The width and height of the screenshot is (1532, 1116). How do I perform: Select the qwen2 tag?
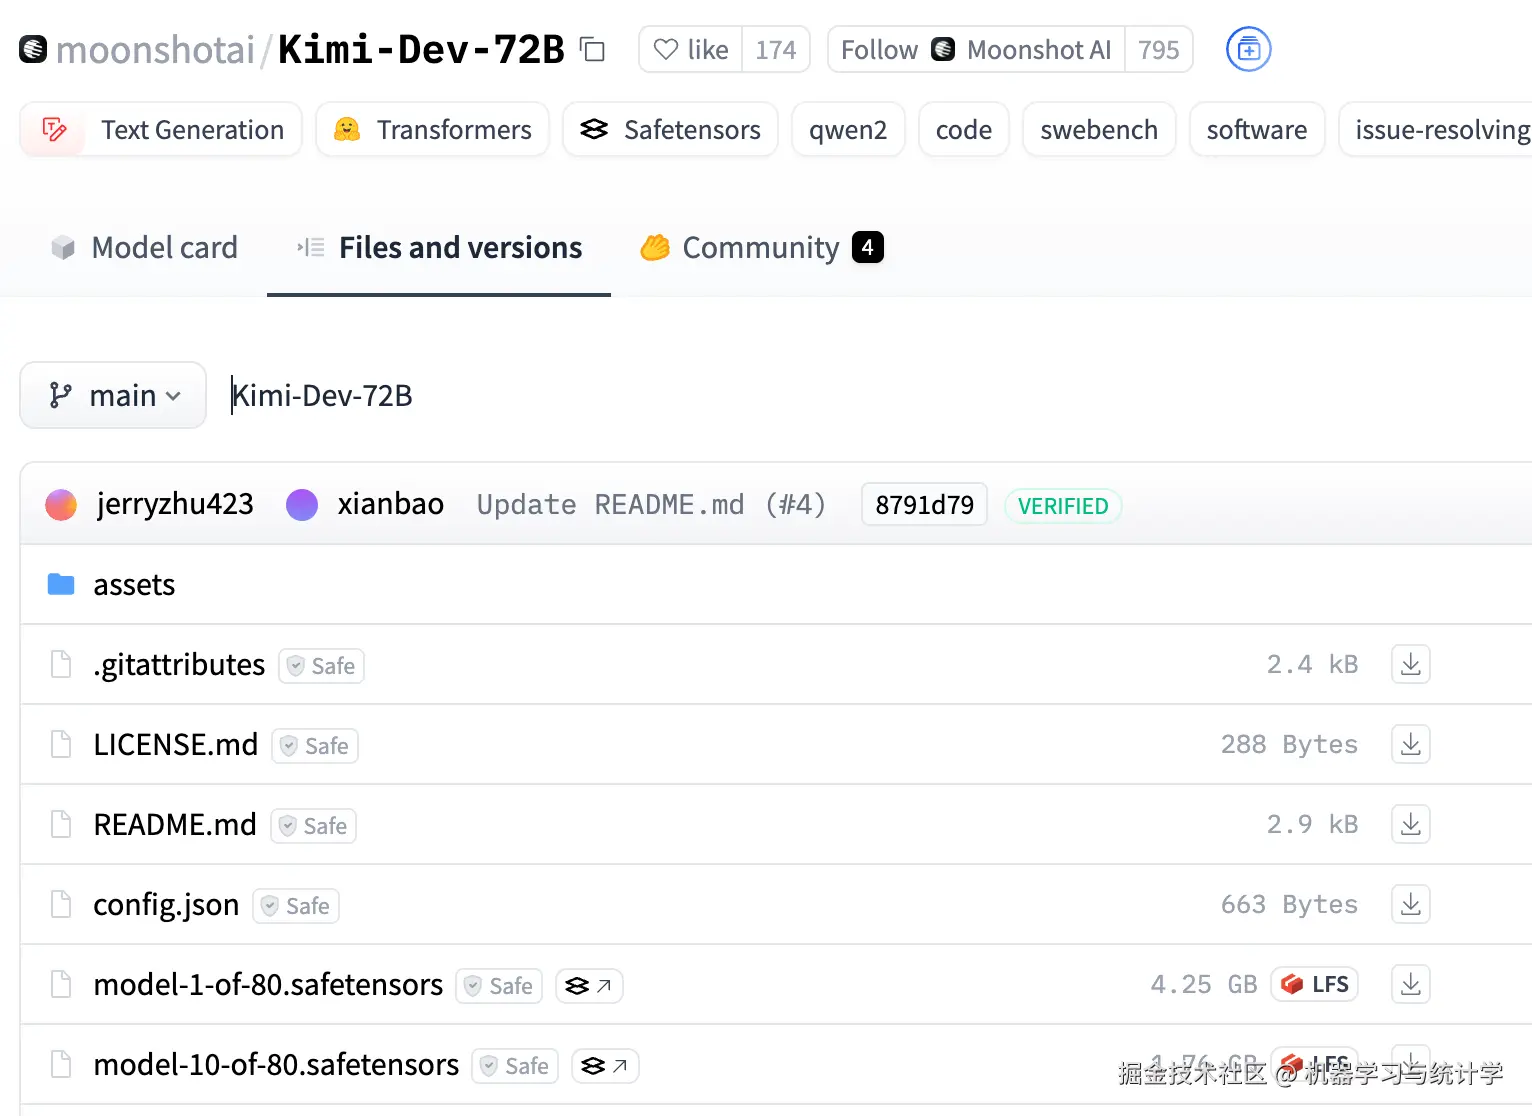[x=848, y=130]
